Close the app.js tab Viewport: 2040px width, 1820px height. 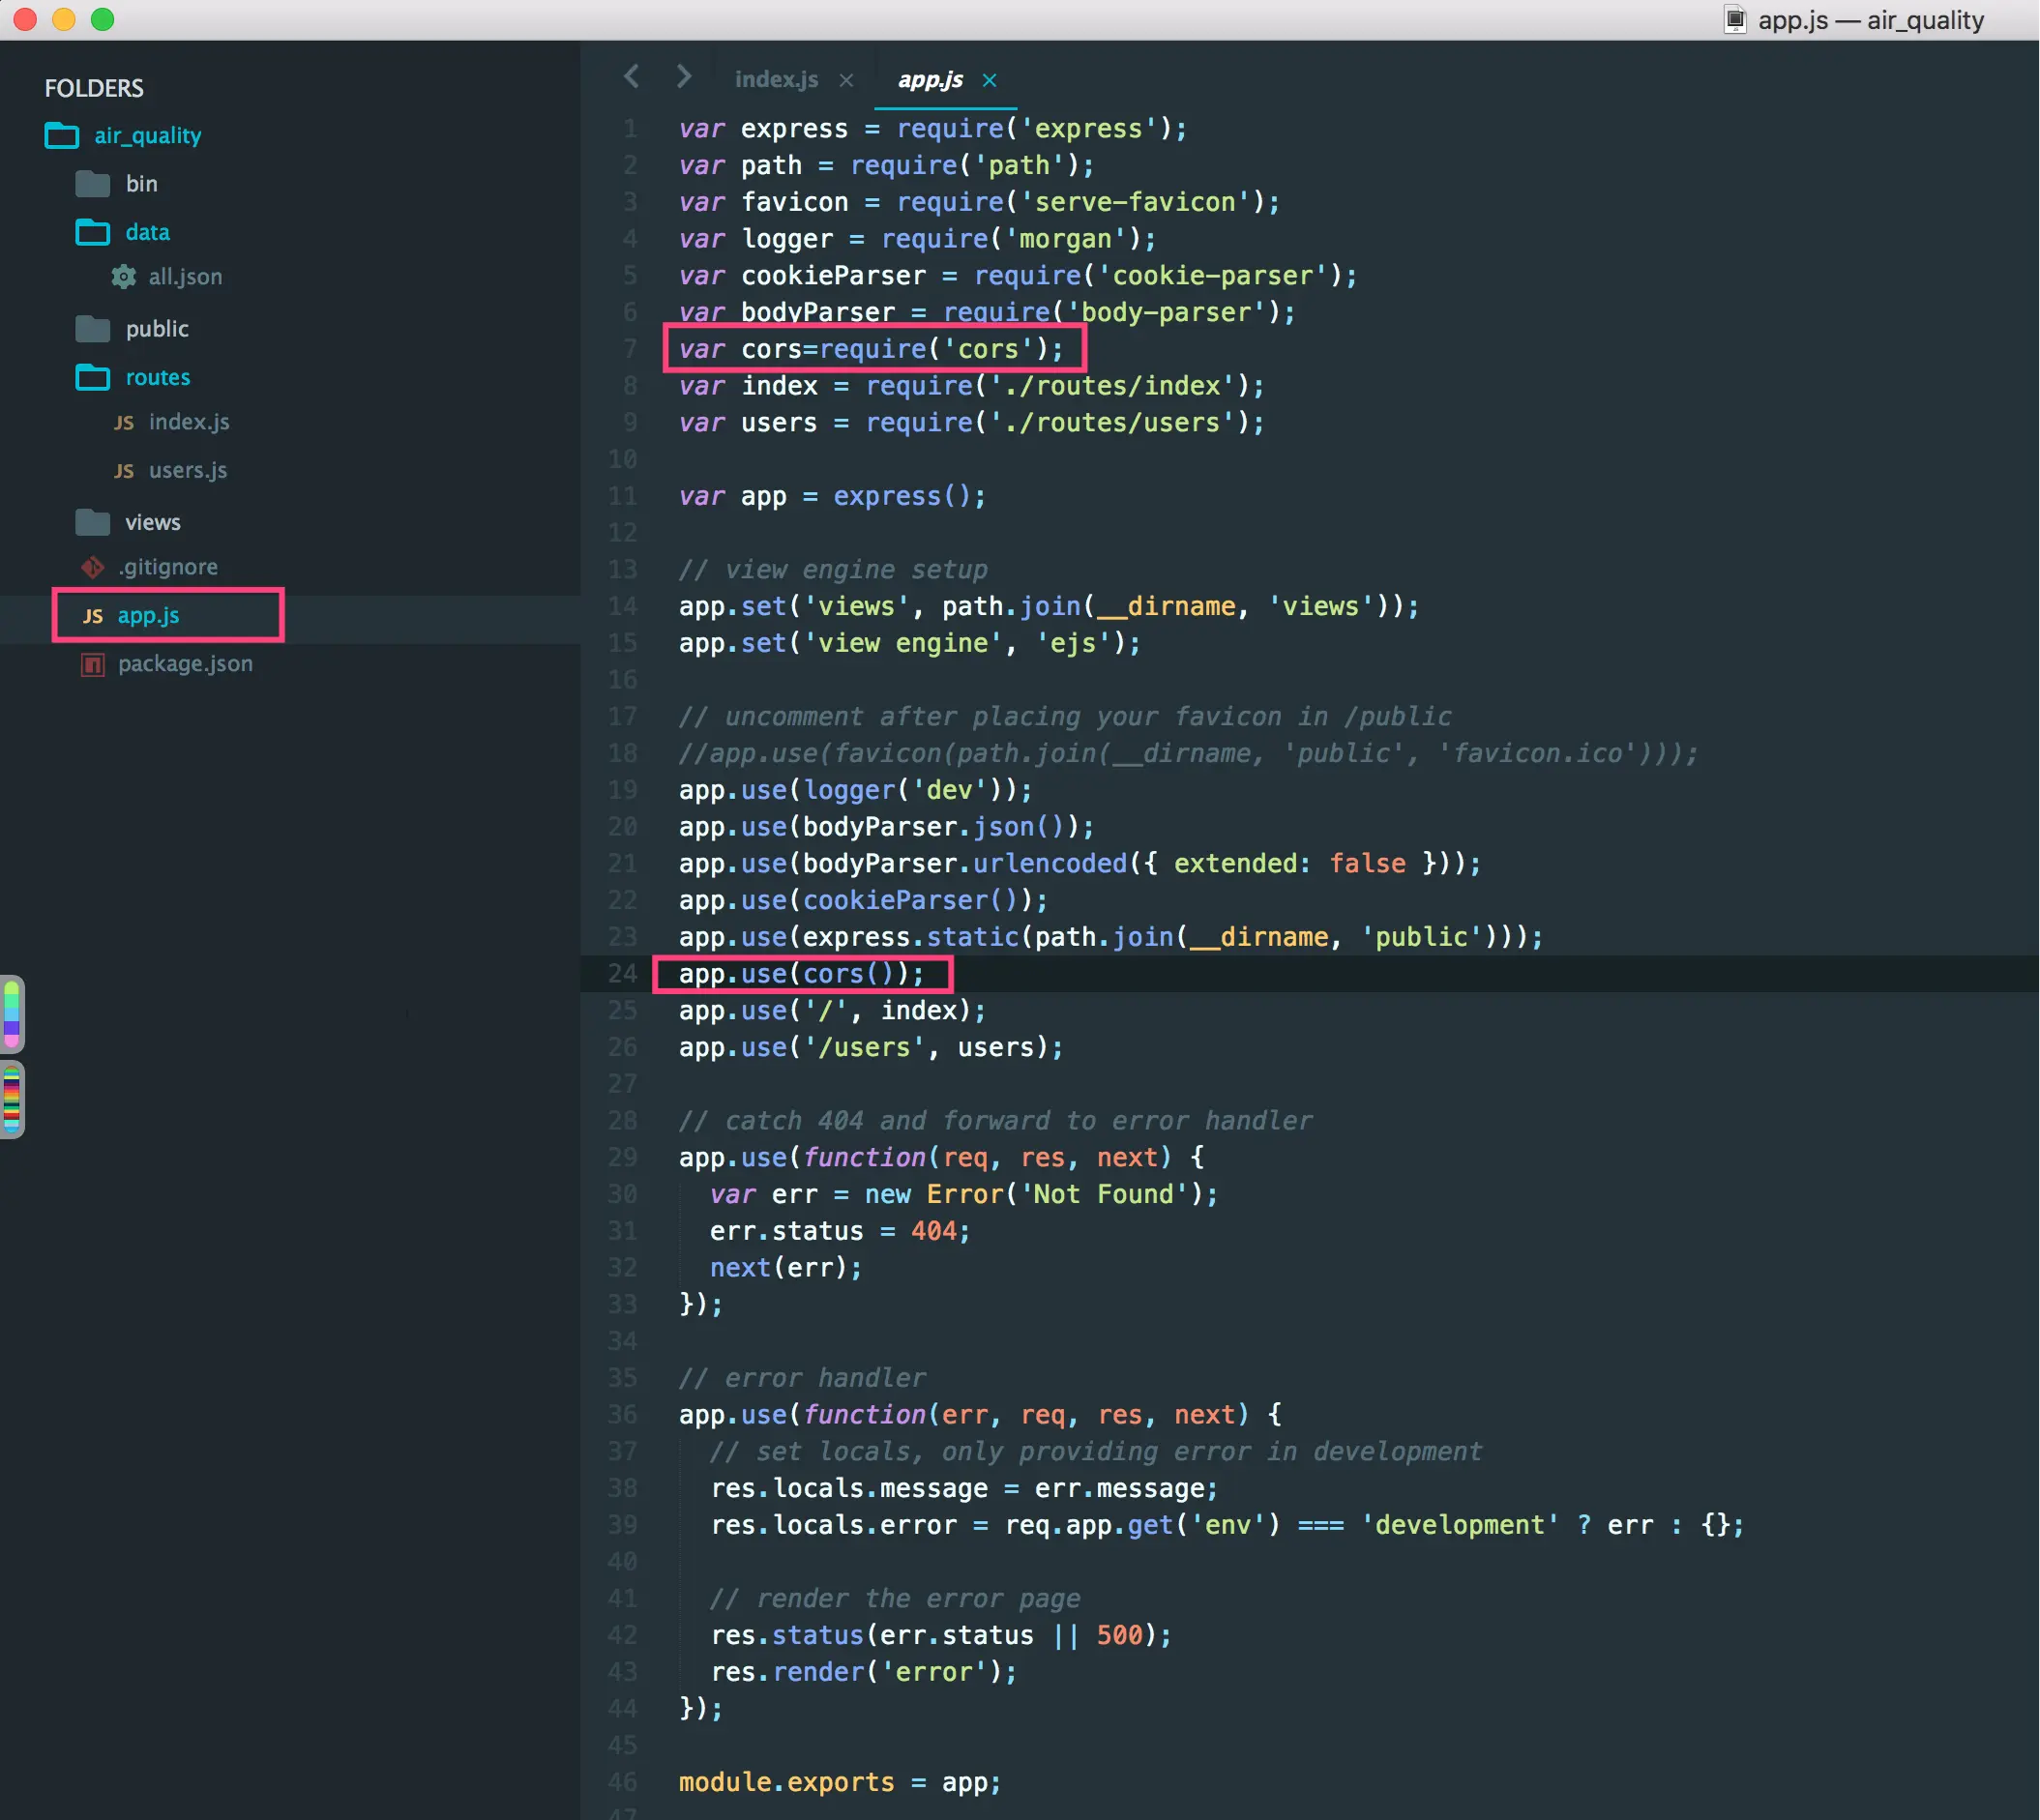coord(989,80)
